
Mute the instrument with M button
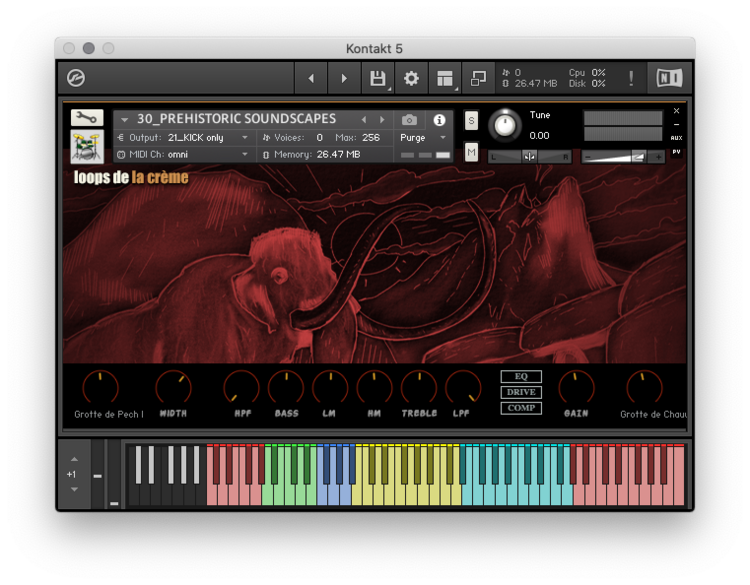pos(471,153)
